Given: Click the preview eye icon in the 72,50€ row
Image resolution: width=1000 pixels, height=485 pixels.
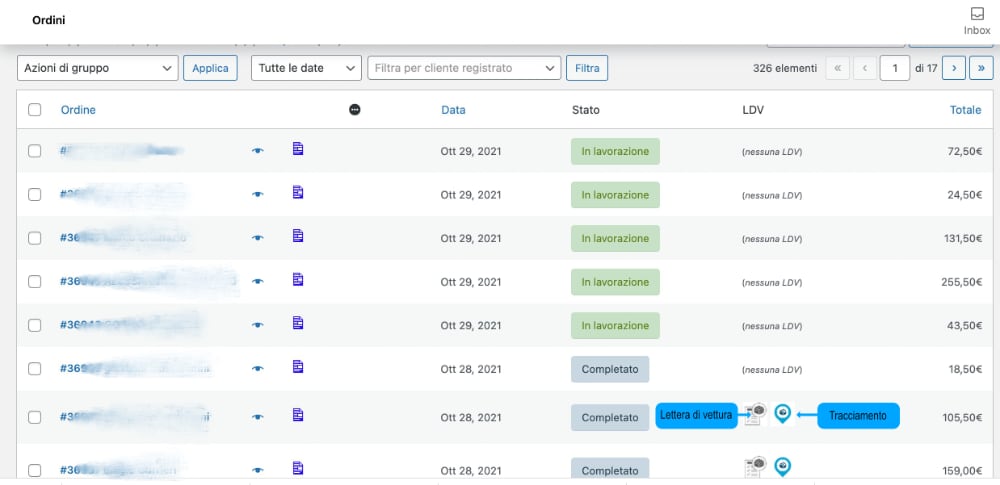Looking at the screenshot, I should tap(258, 151).
